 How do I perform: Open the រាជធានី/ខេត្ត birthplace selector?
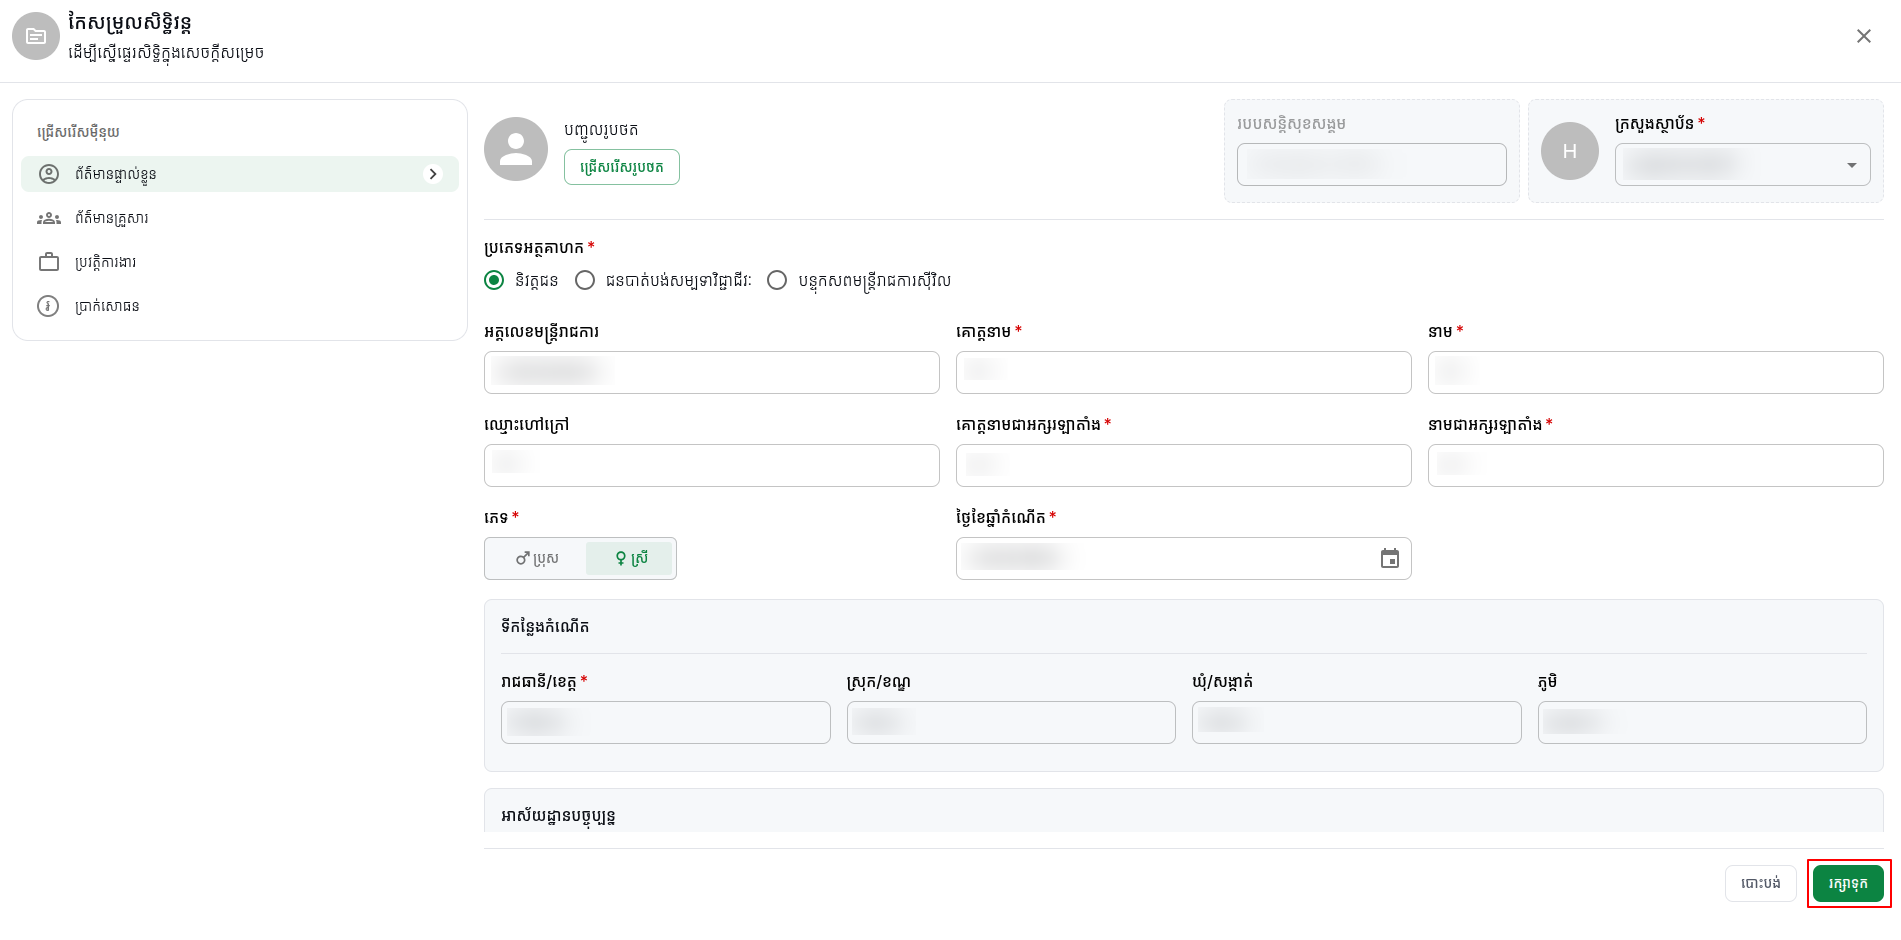pyautogui.click(x=666, y=722)
